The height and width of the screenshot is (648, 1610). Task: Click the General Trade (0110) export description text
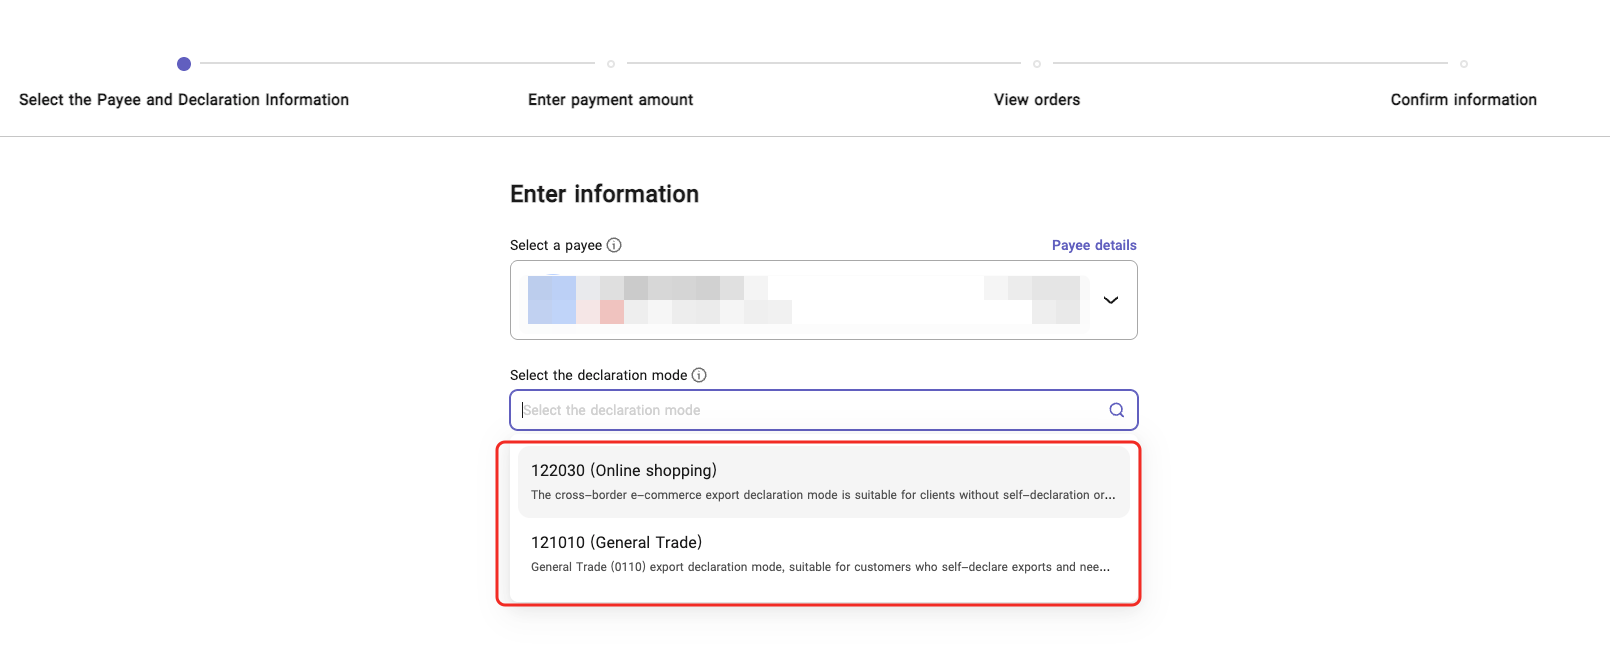820,567
